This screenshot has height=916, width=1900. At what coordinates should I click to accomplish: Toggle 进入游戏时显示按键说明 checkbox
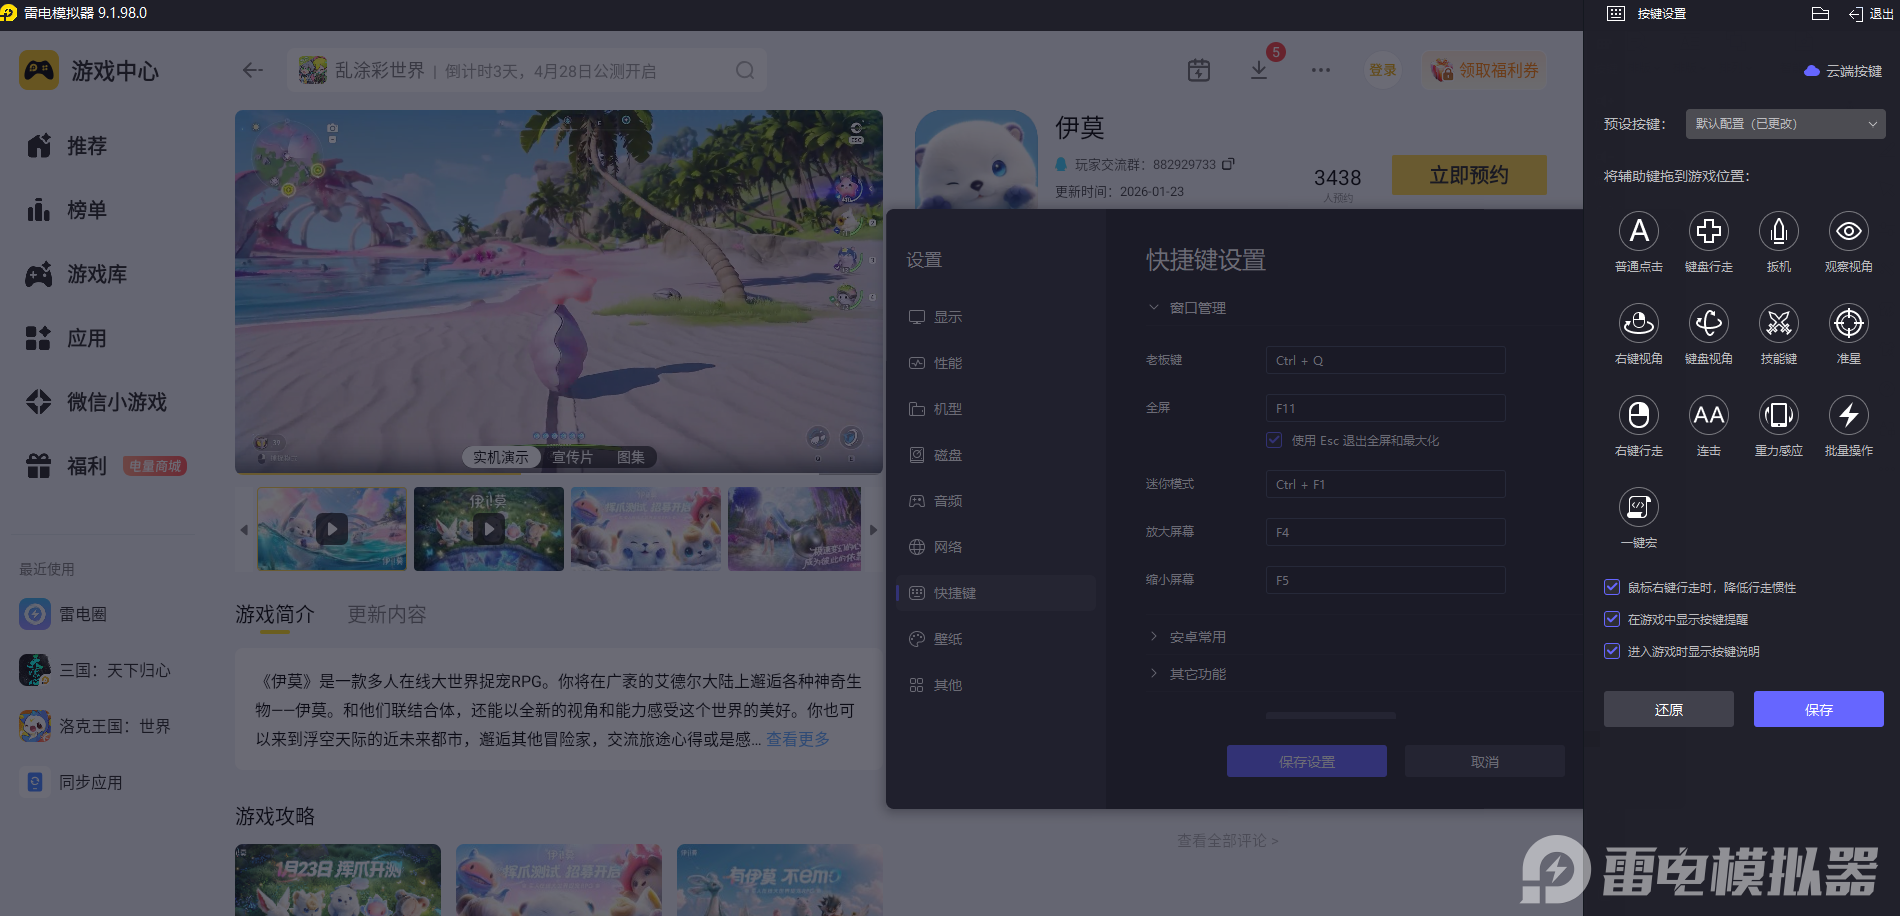pyautogui.click(x=1612, y=651)
